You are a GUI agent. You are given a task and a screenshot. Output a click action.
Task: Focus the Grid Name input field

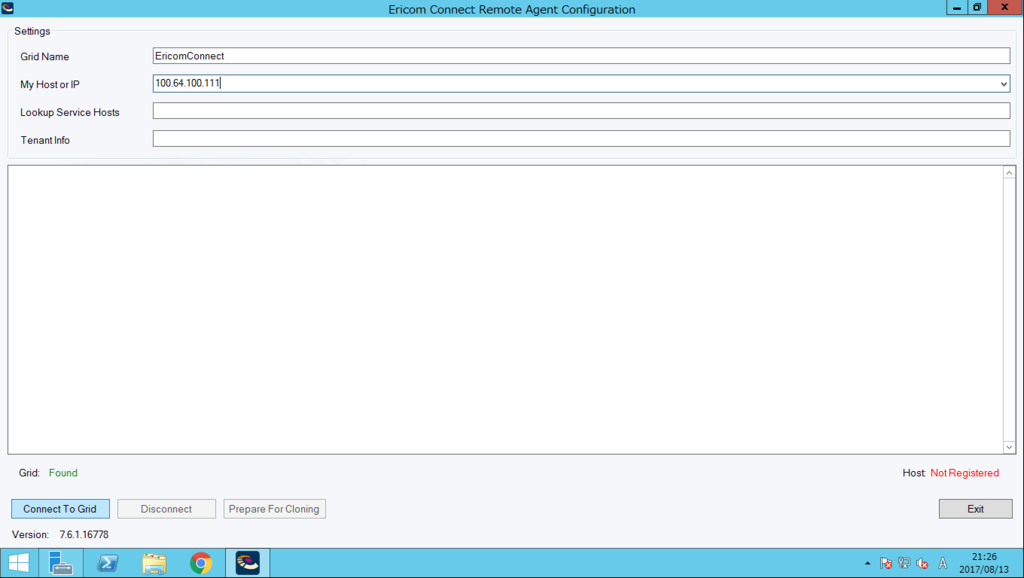[581, 56]
